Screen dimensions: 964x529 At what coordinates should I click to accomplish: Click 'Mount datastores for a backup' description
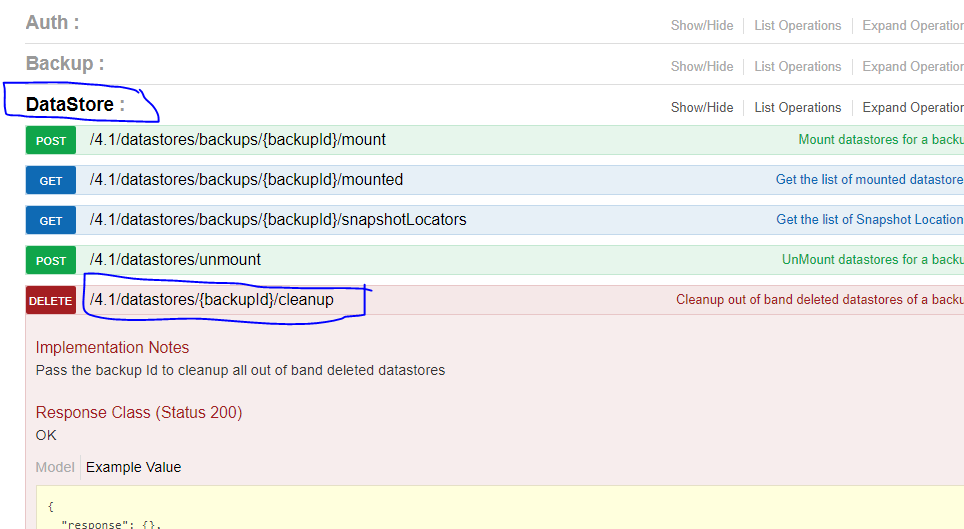[881, 140]
